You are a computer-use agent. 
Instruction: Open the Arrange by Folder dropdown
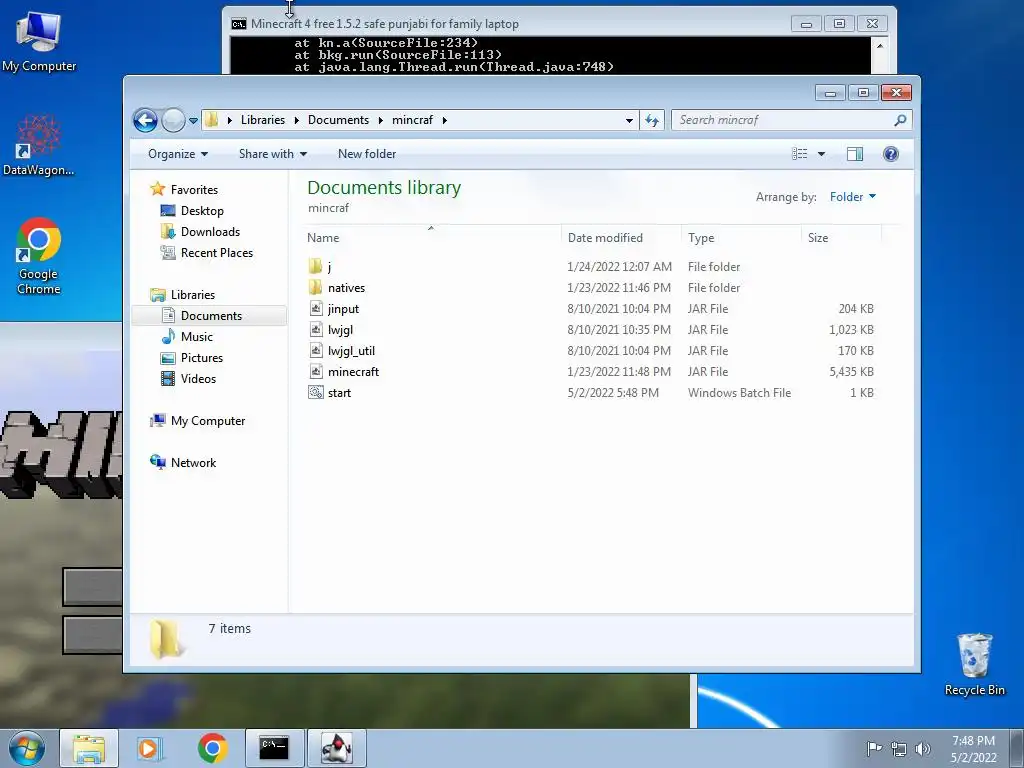[x=852, y=197]
